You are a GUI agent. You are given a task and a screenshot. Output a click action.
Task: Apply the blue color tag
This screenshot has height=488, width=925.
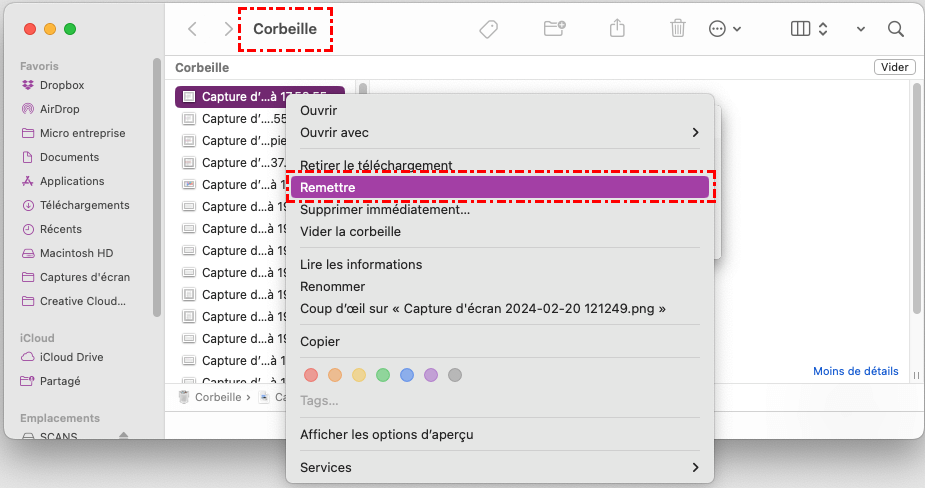(406, 375)
